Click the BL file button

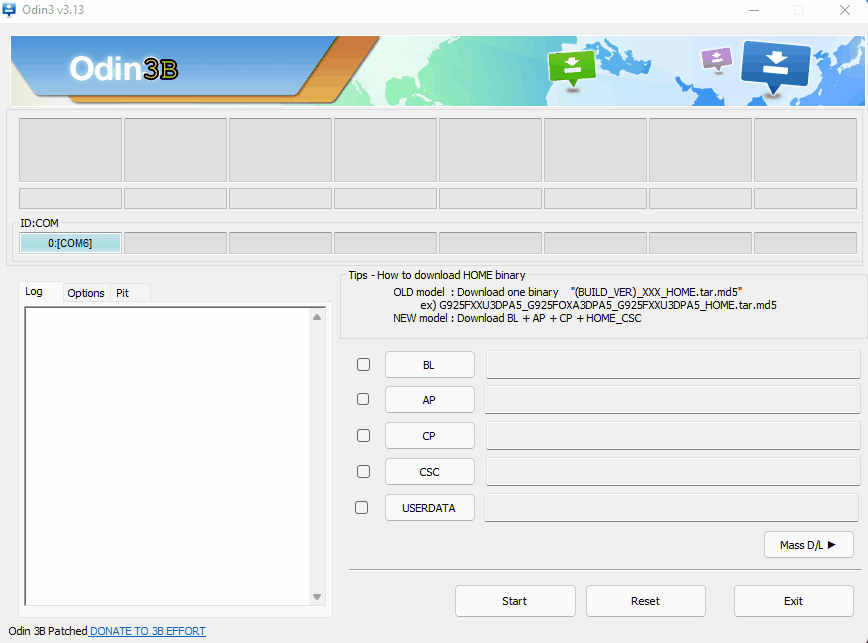[x=430, y=365]
